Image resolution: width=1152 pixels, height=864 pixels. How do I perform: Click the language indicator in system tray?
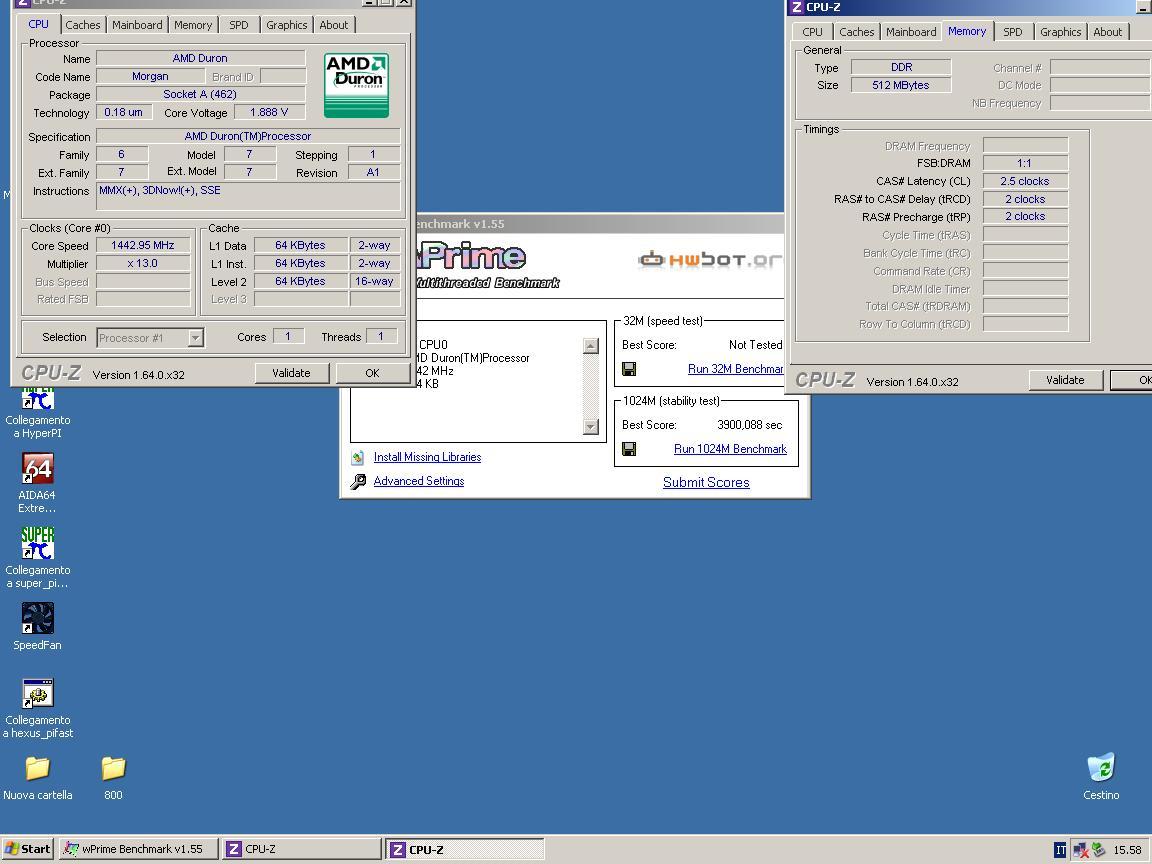pyautogui.click(x=1060, y=849)
